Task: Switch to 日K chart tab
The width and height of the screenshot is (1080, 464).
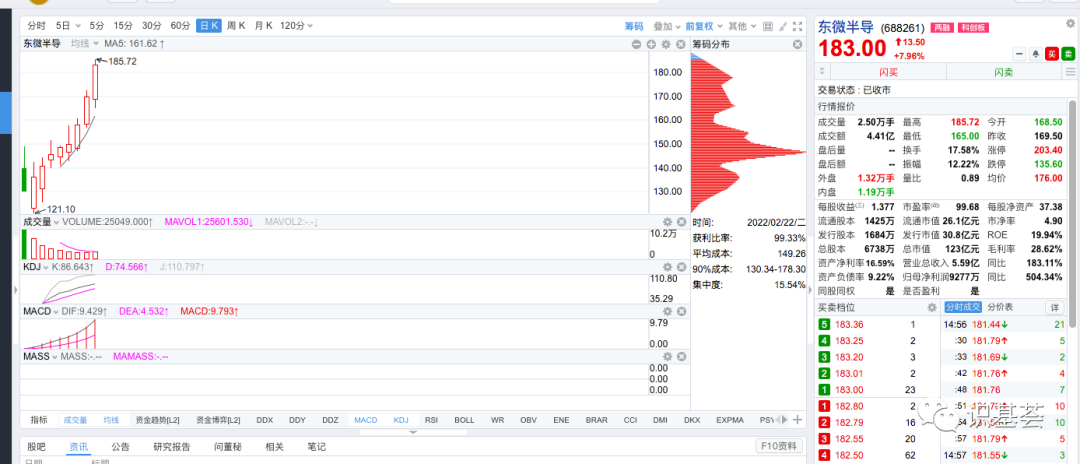Action: click(209, 26)
